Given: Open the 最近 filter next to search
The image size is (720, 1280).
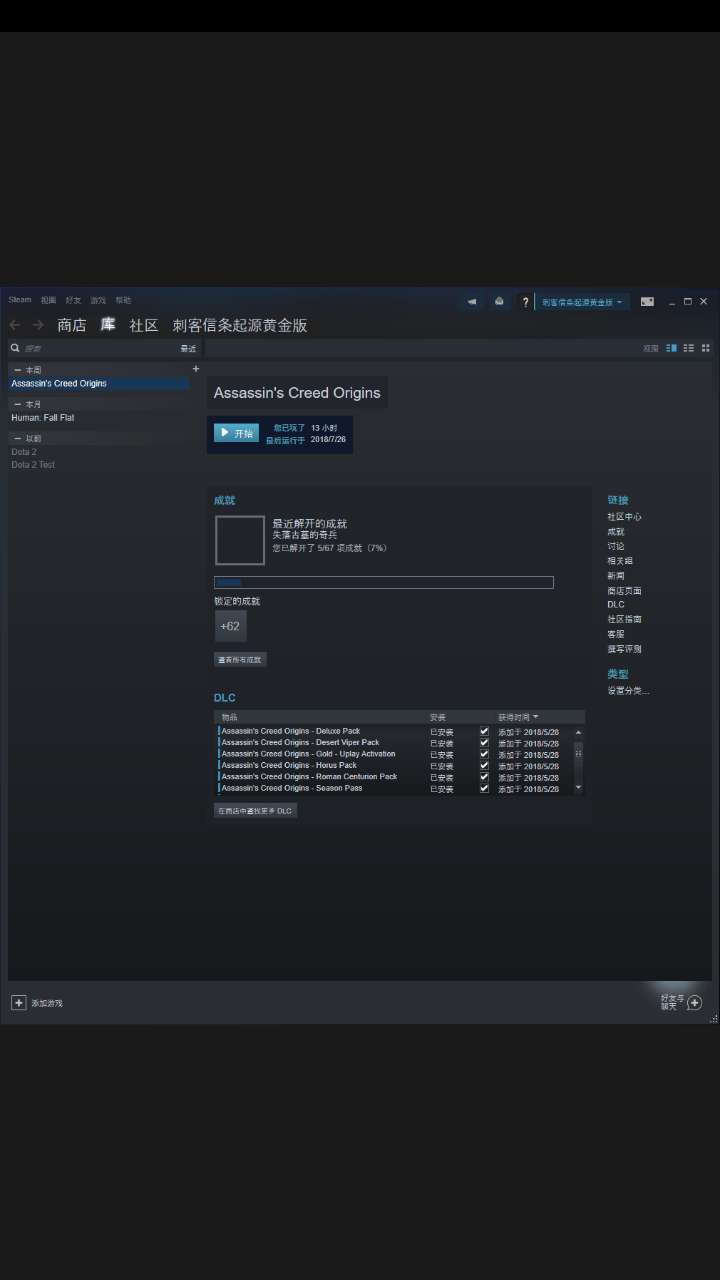Looking at the screenshot, I should coord(188,349).
